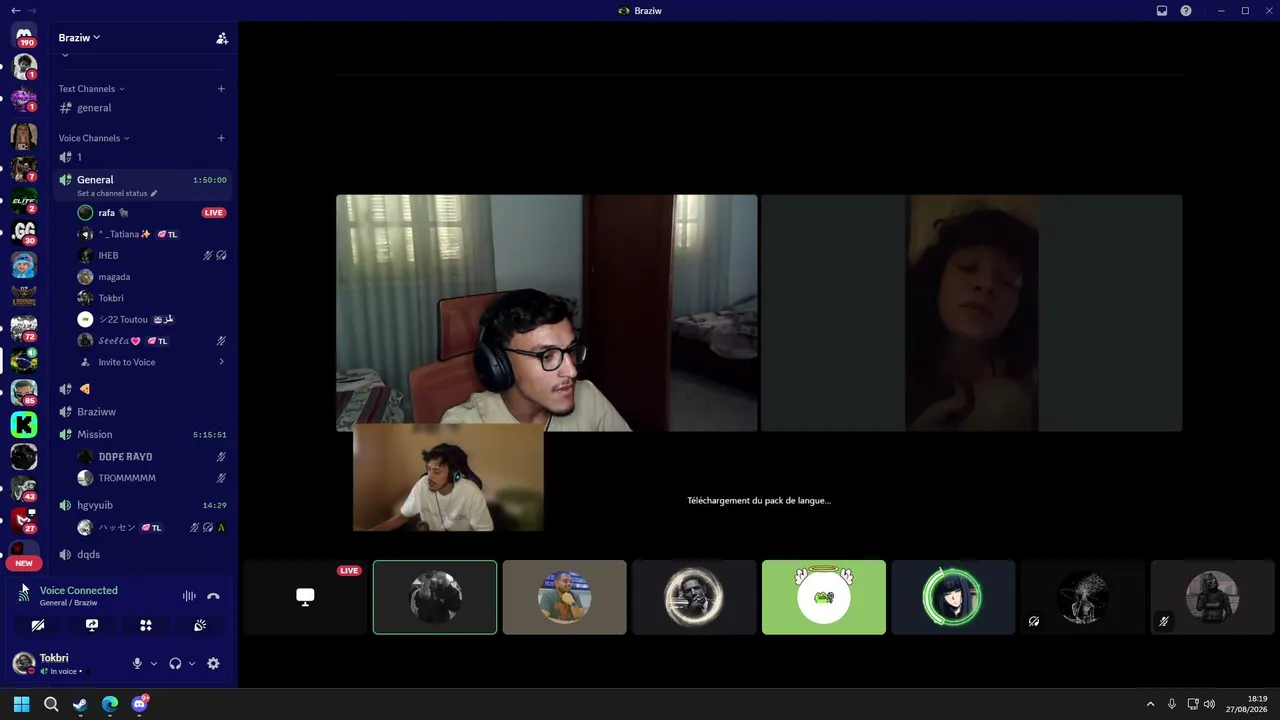1280x720 pixels.
Task: Click Invite to Voice
Action: [x=126, y=362]
